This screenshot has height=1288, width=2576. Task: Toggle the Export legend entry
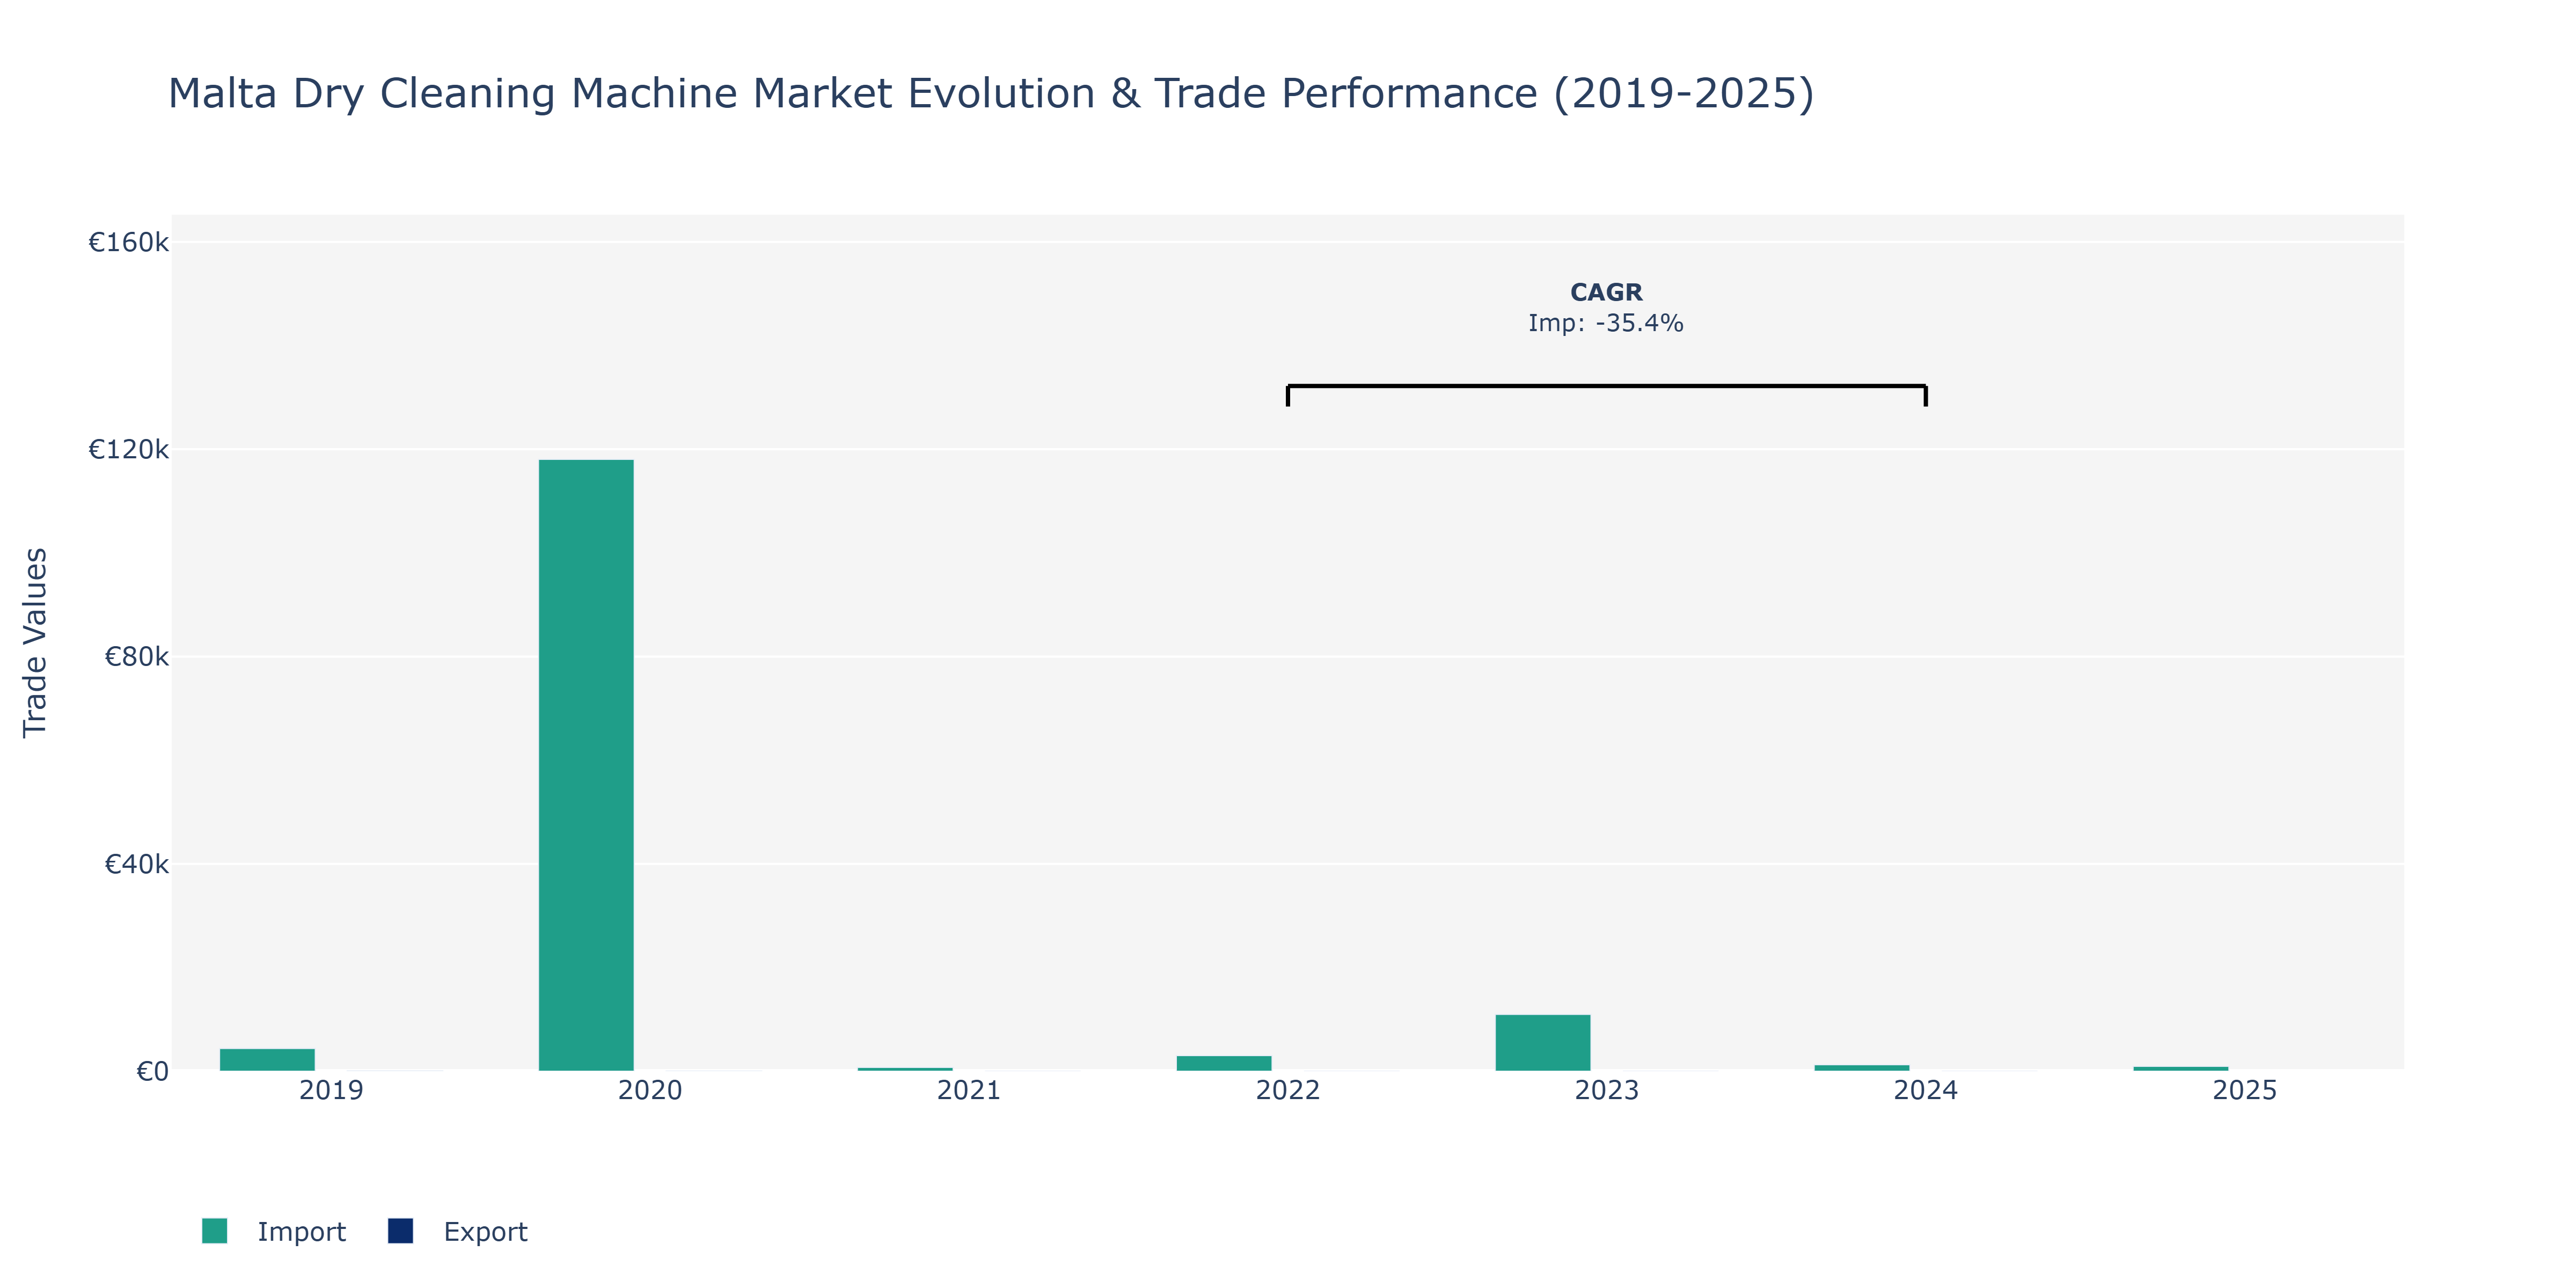click(x=458, y=1231)
